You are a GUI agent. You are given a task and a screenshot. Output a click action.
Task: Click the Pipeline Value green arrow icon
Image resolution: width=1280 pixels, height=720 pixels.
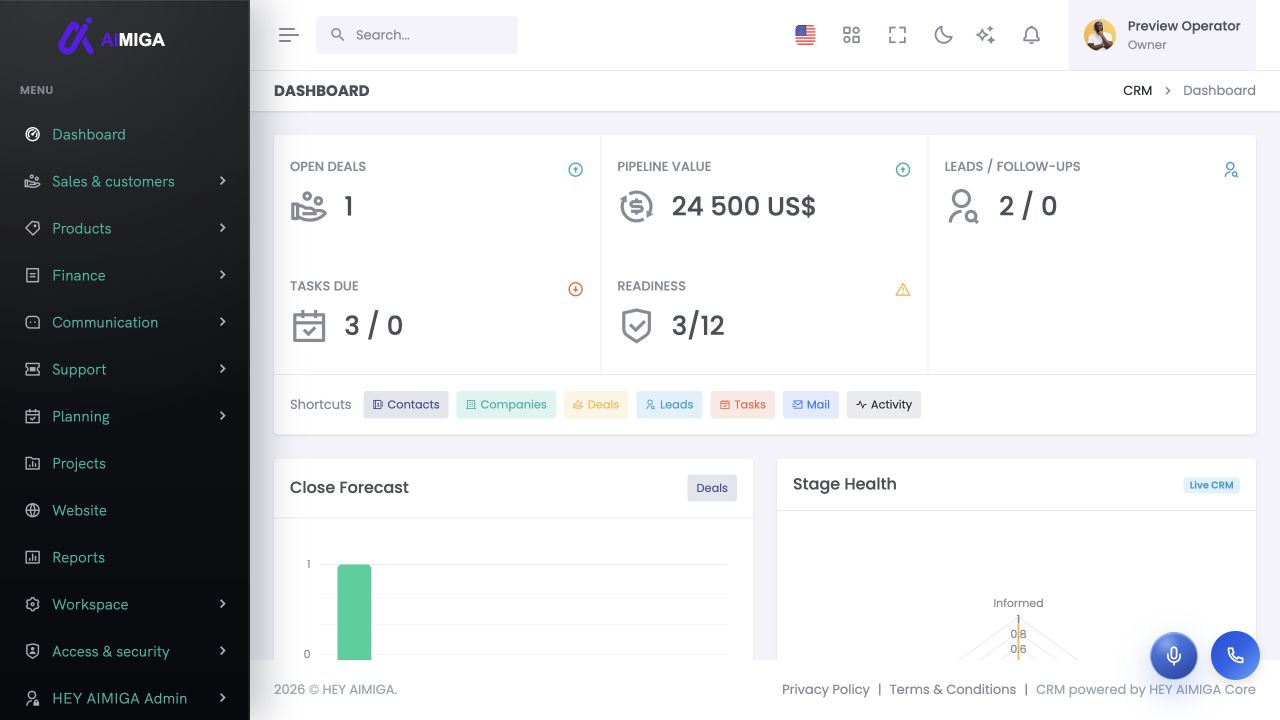click(x=903, y=170)
